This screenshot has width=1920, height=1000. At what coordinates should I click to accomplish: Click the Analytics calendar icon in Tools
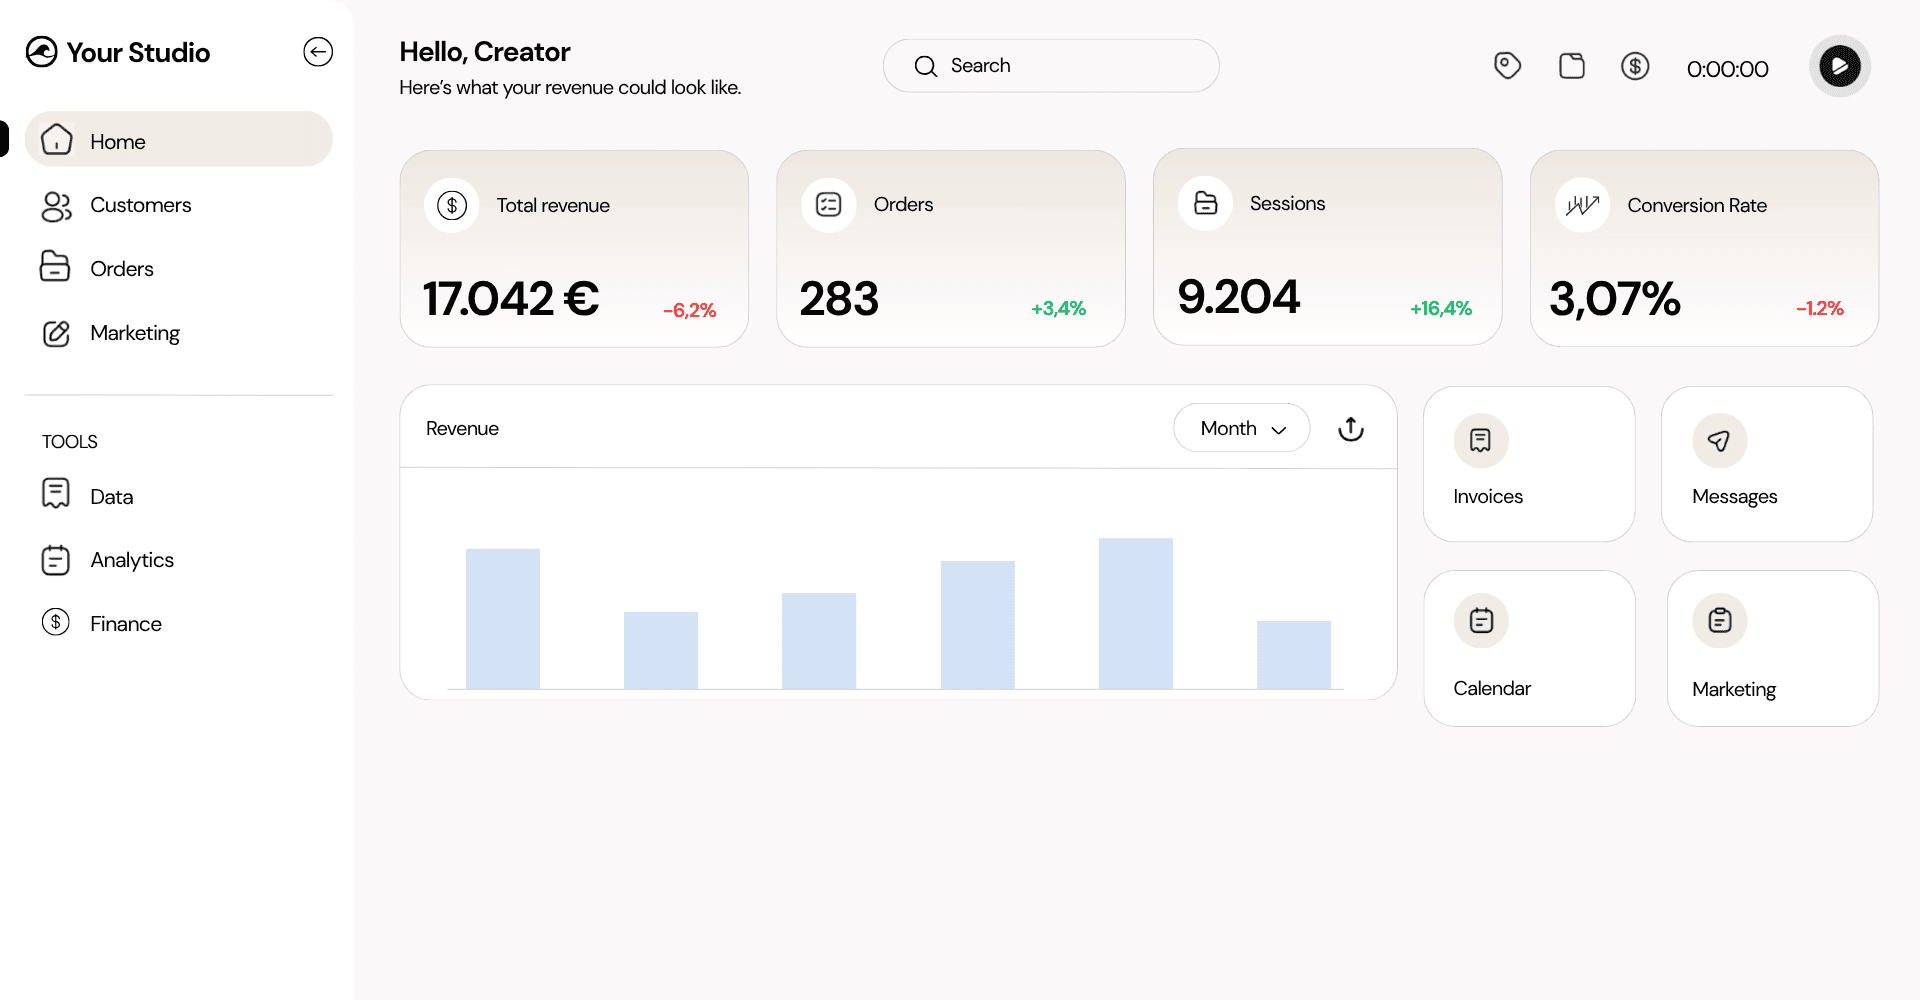click(x=56, y=560)
